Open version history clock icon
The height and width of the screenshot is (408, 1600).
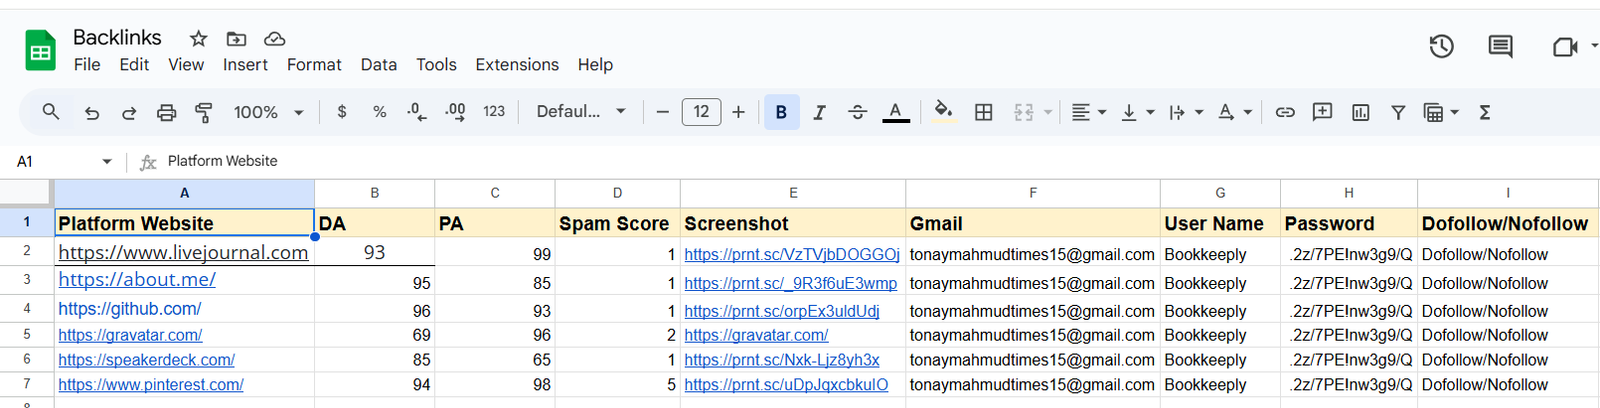pos(1441,46)
